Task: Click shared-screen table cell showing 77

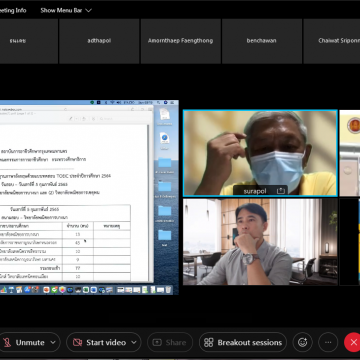Action: tap(78, 268)
